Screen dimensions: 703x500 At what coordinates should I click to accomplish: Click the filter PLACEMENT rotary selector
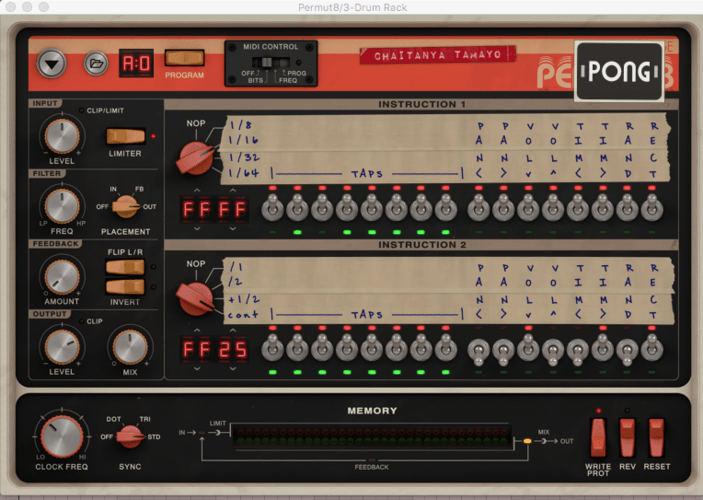click(x=125, y=207)
